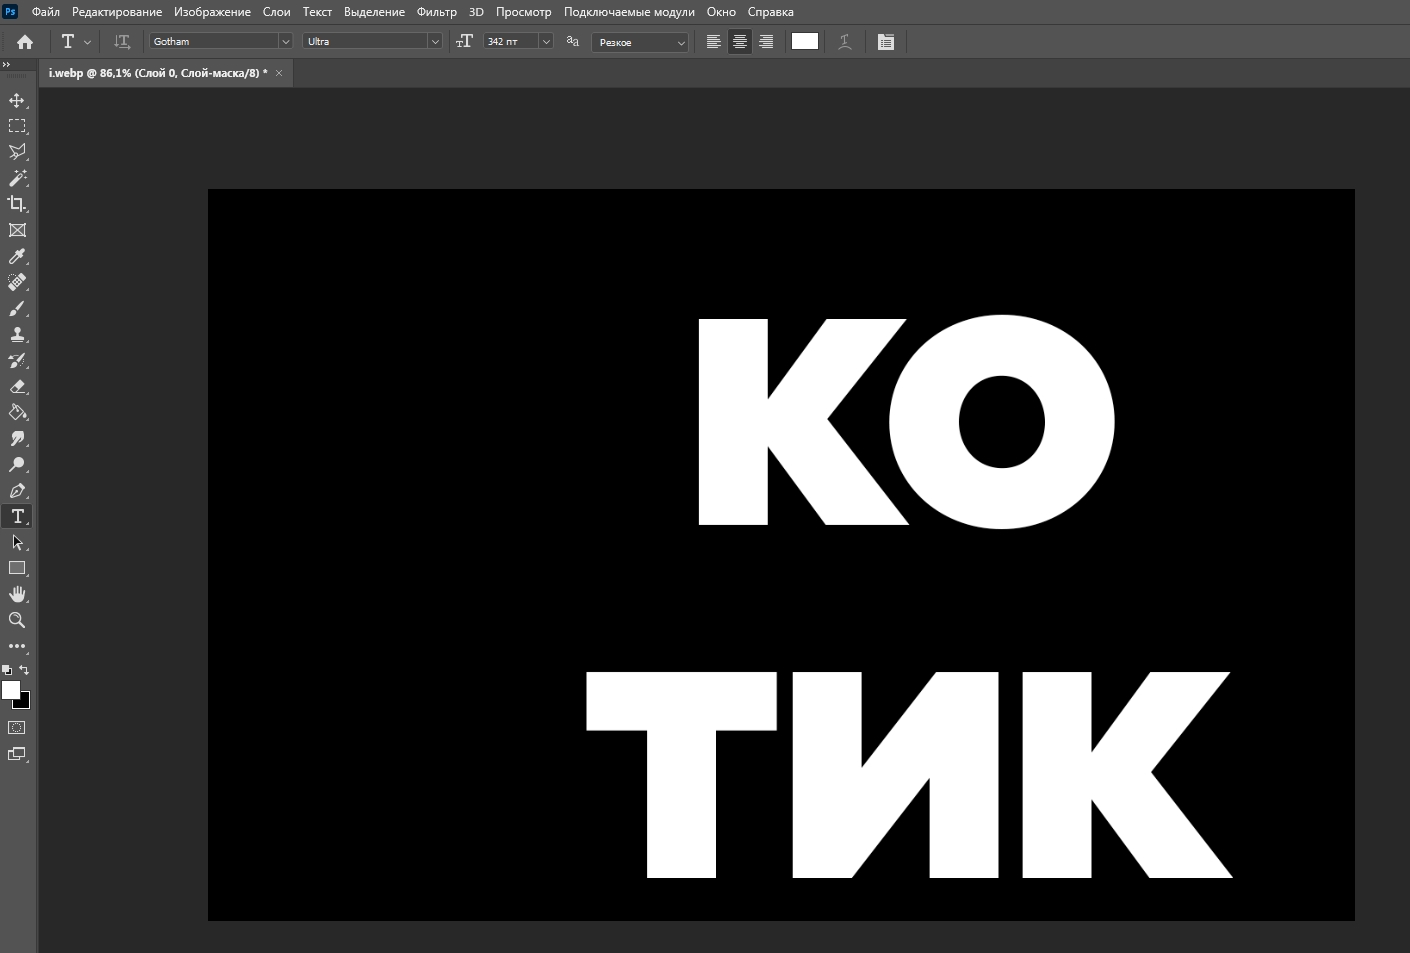Open Create Warped Text dialog
The height and width of the screenshot is (953, 1410).
845,42
